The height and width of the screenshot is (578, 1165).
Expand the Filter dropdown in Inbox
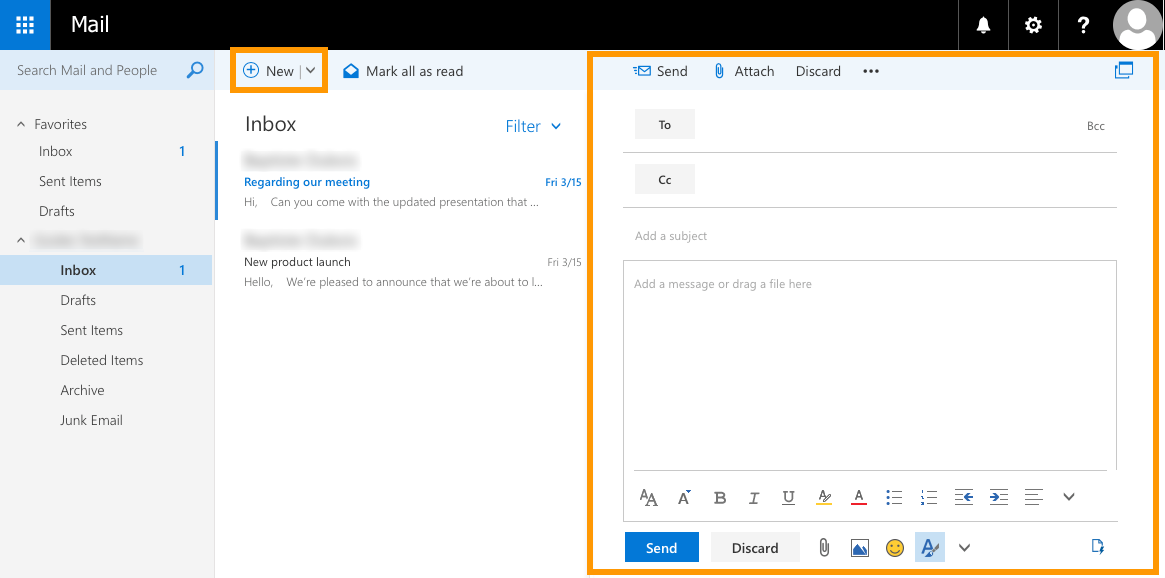click(x=533, y=126)
